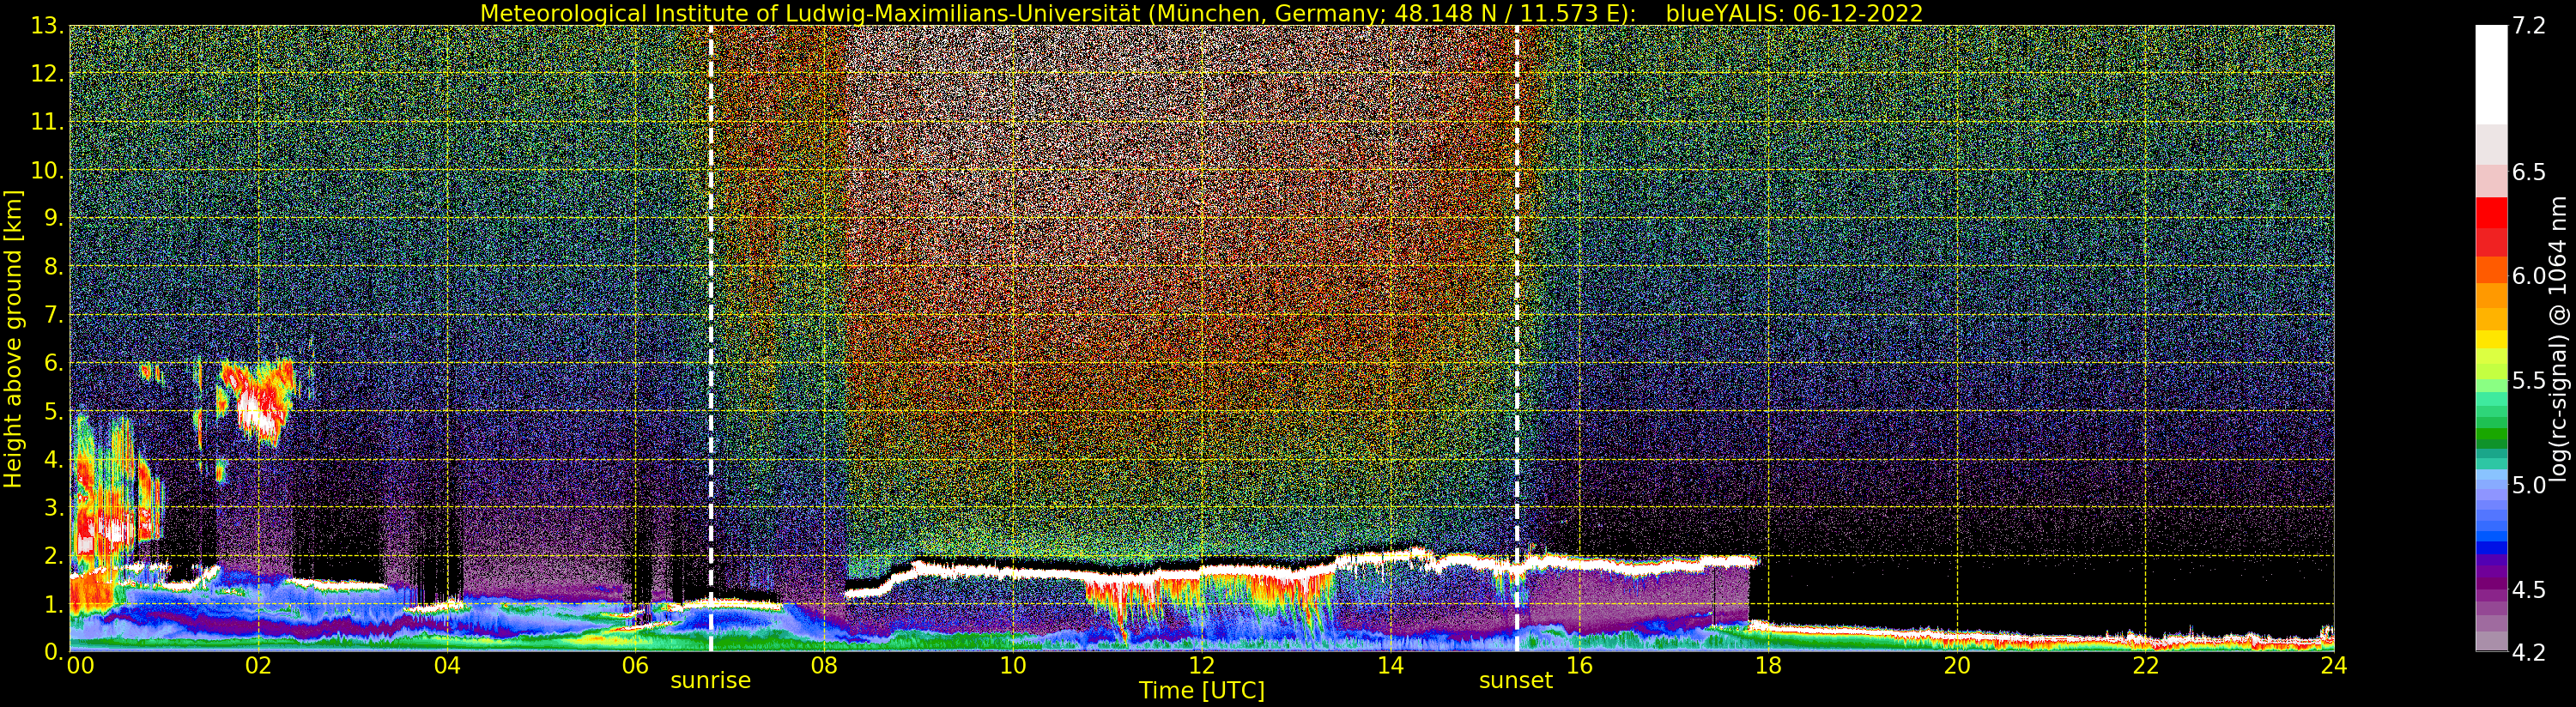The image size is (2576, 707).
Task: Click the x-axis tick label '10'
Action: coord(1013,666)
